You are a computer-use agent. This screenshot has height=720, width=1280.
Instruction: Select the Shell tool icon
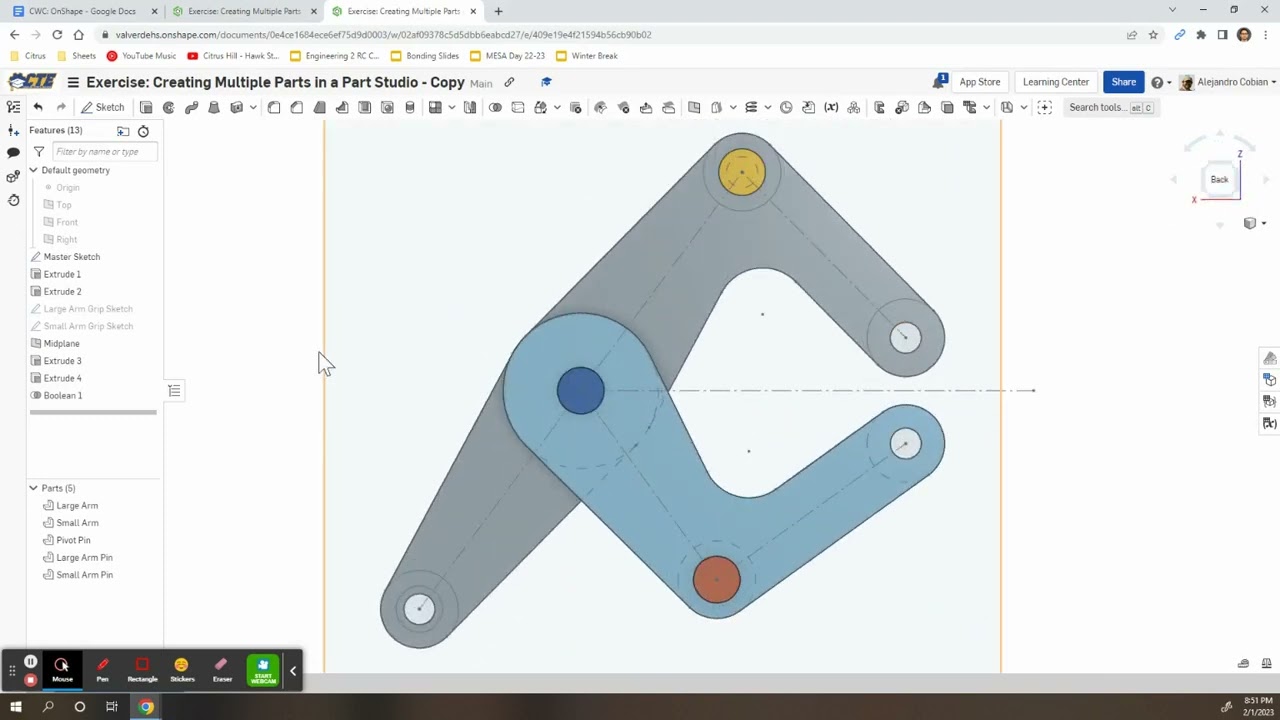point(365,107)
